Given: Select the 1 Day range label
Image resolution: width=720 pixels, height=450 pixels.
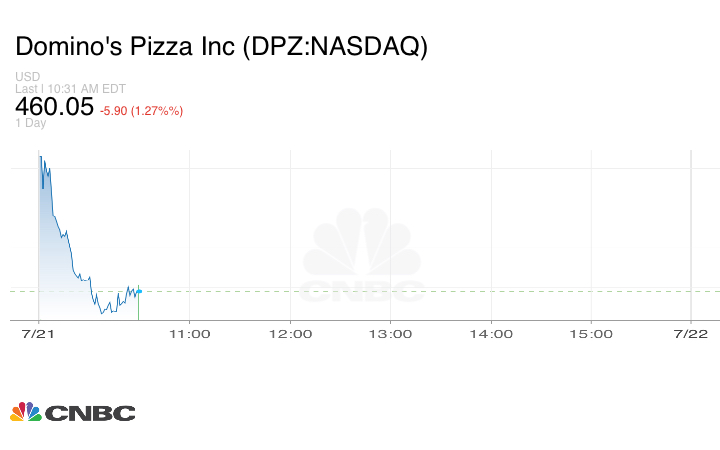Looking at the screenshot, I should [30, 123].
